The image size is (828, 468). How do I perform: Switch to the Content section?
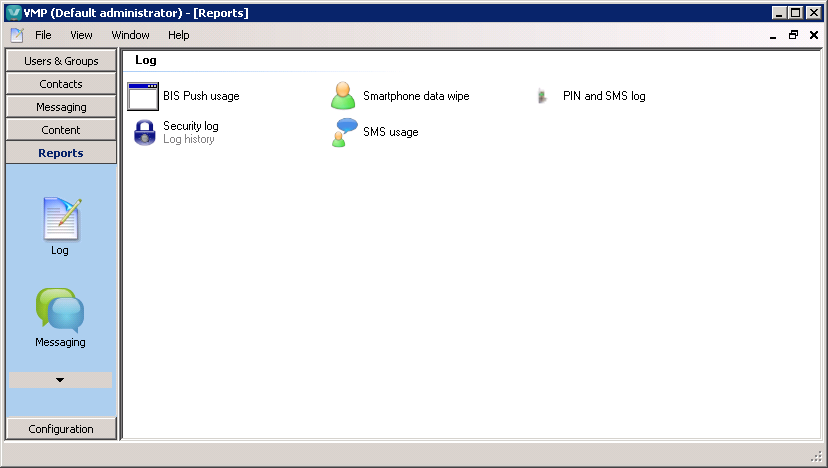click(61, 130)
